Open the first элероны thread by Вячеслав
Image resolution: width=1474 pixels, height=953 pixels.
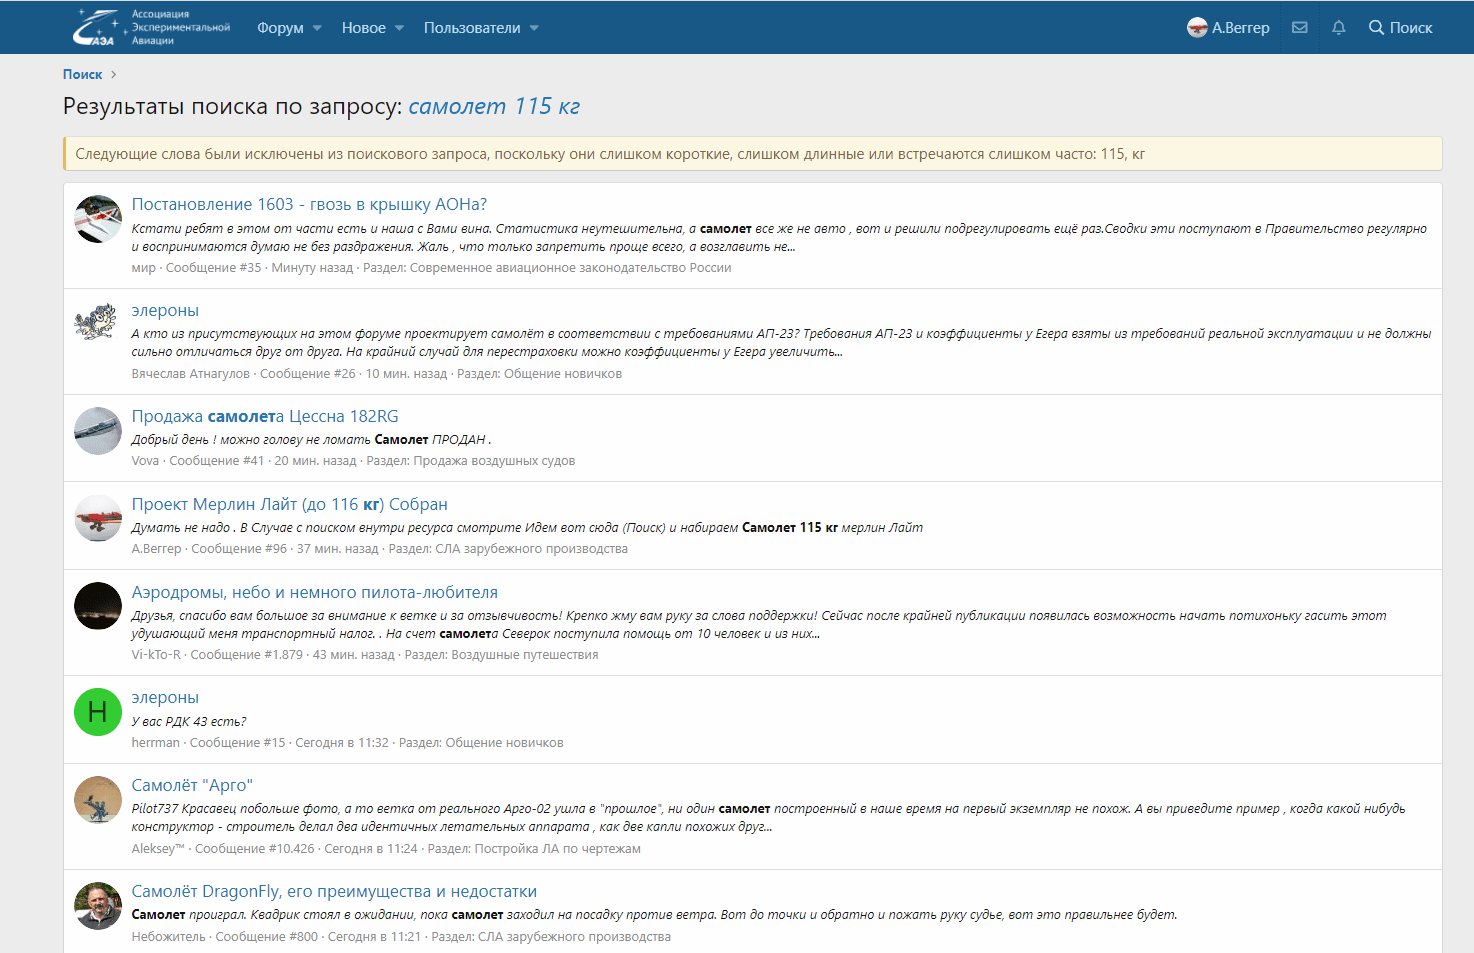165,310
